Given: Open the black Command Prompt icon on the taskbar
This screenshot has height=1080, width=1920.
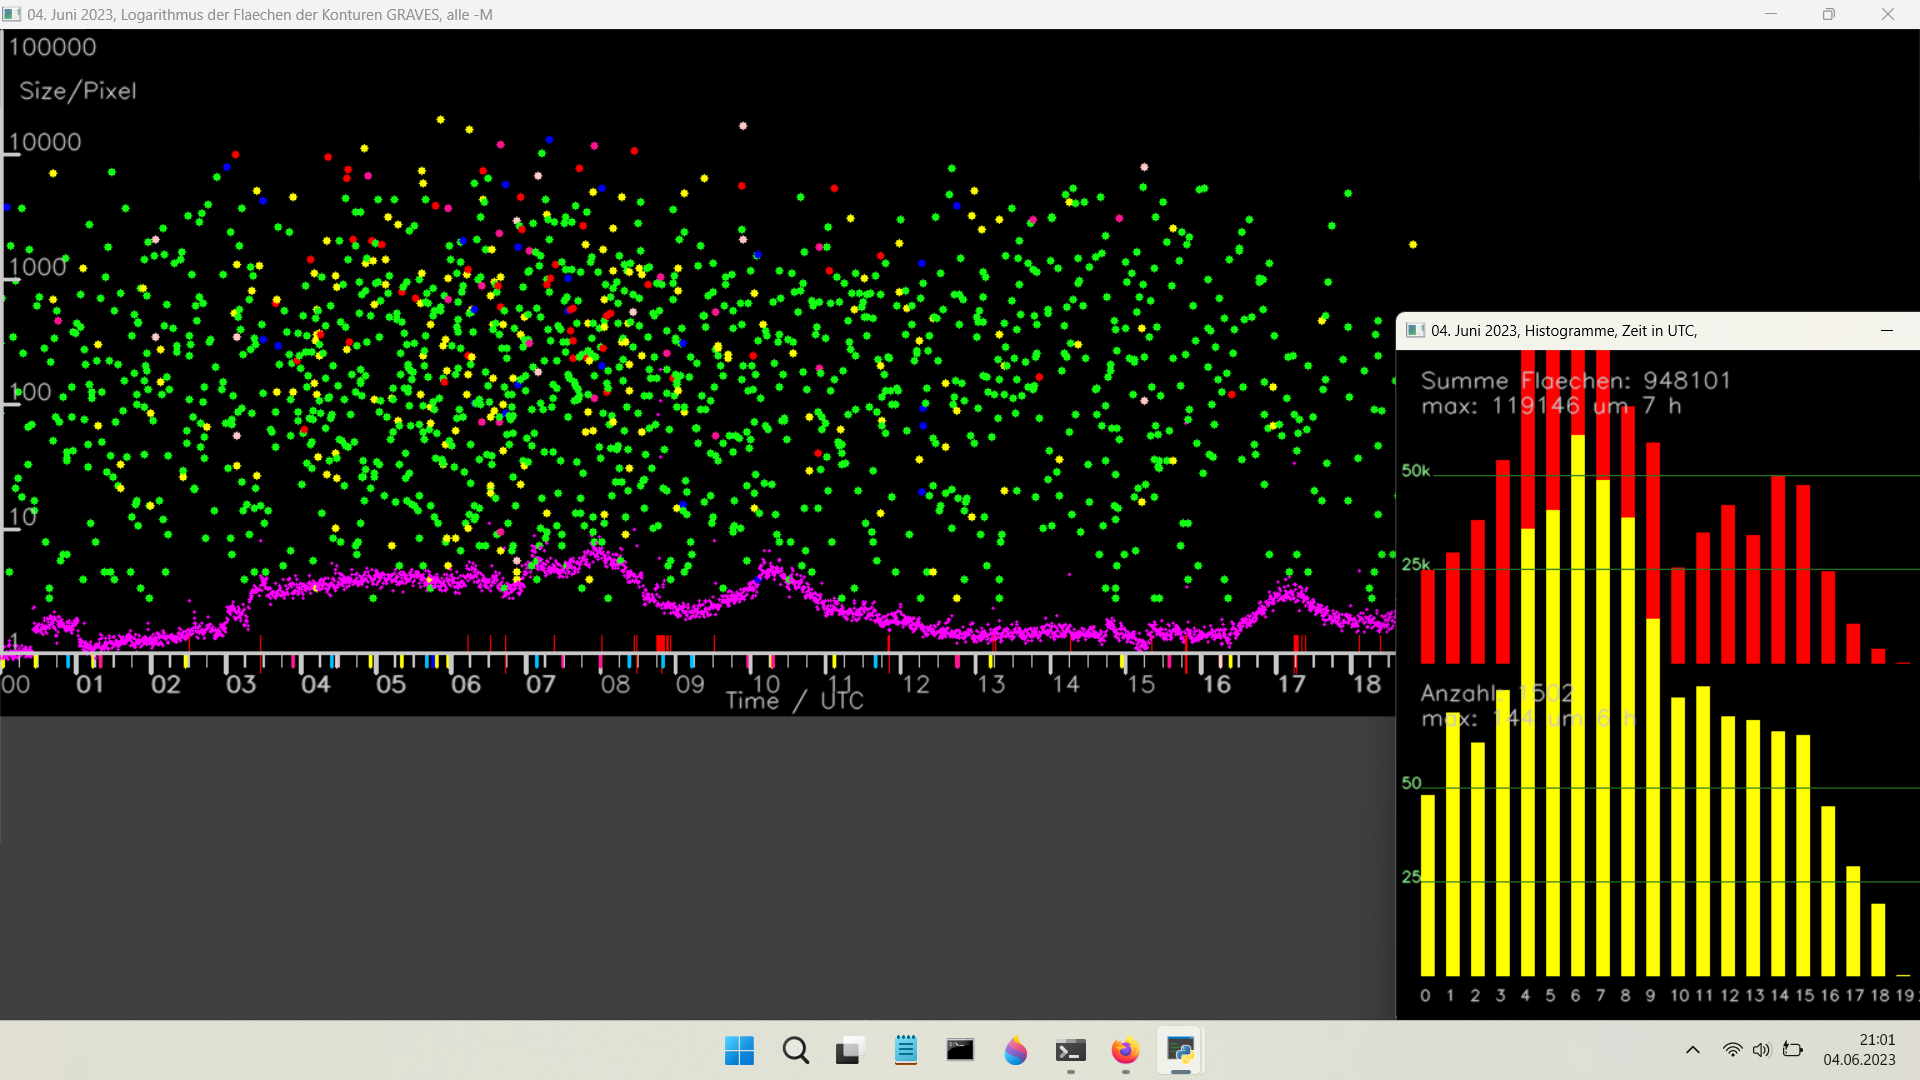Looking at the screenshot, I should pos(960,1051).
